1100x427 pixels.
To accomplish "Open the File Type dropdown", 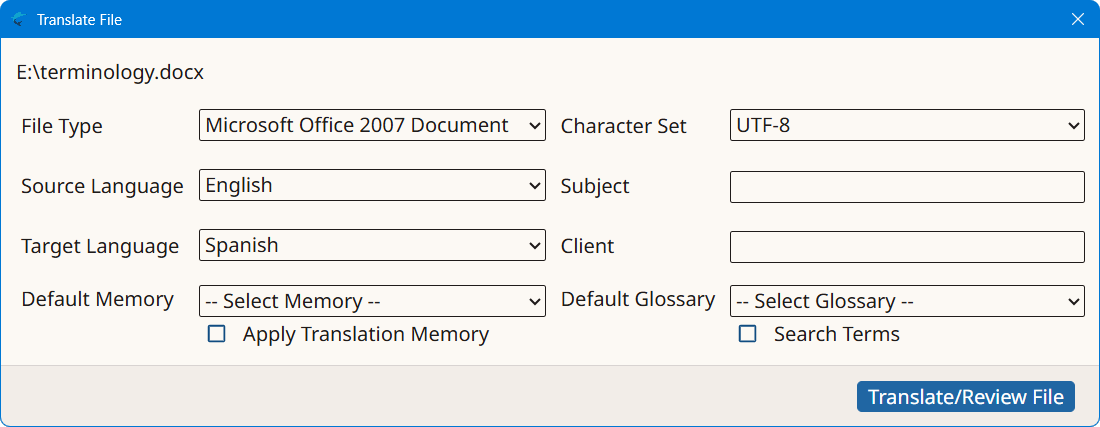I will (372, 125).
